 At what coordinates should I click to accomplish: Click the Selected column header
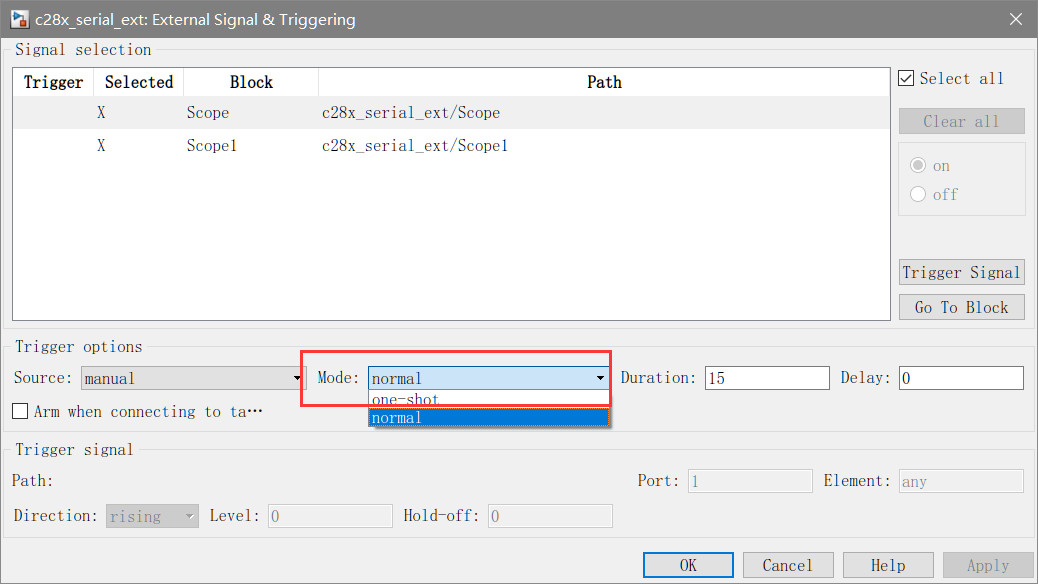tap(139, 82)
